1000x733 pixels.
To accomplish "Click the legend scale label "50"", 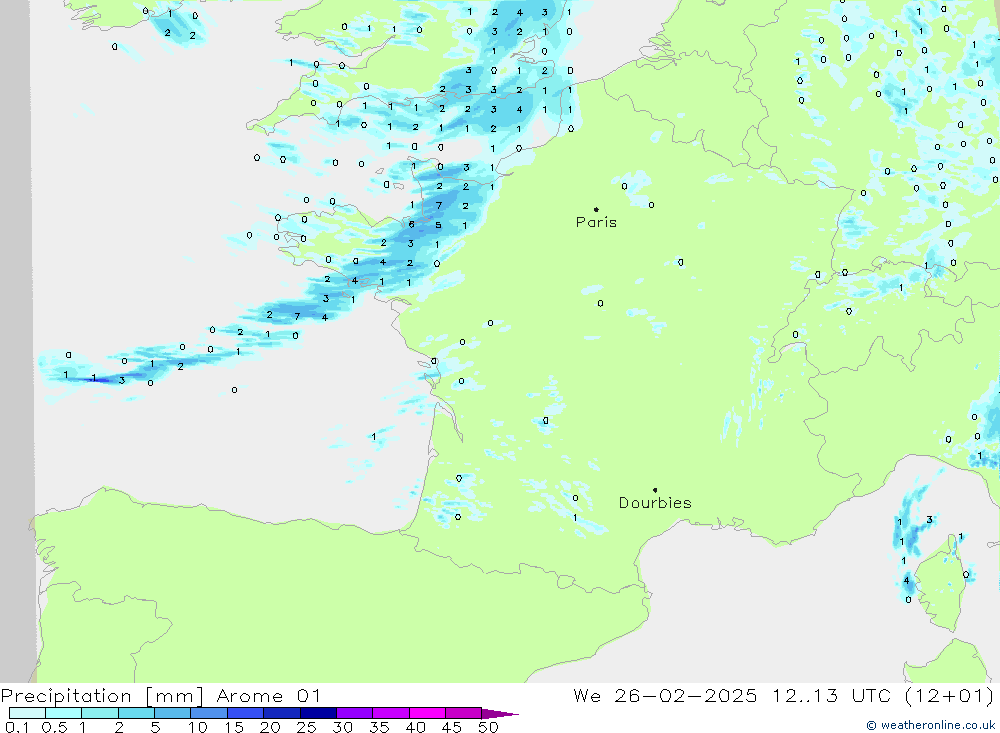I will coord(489,727).
